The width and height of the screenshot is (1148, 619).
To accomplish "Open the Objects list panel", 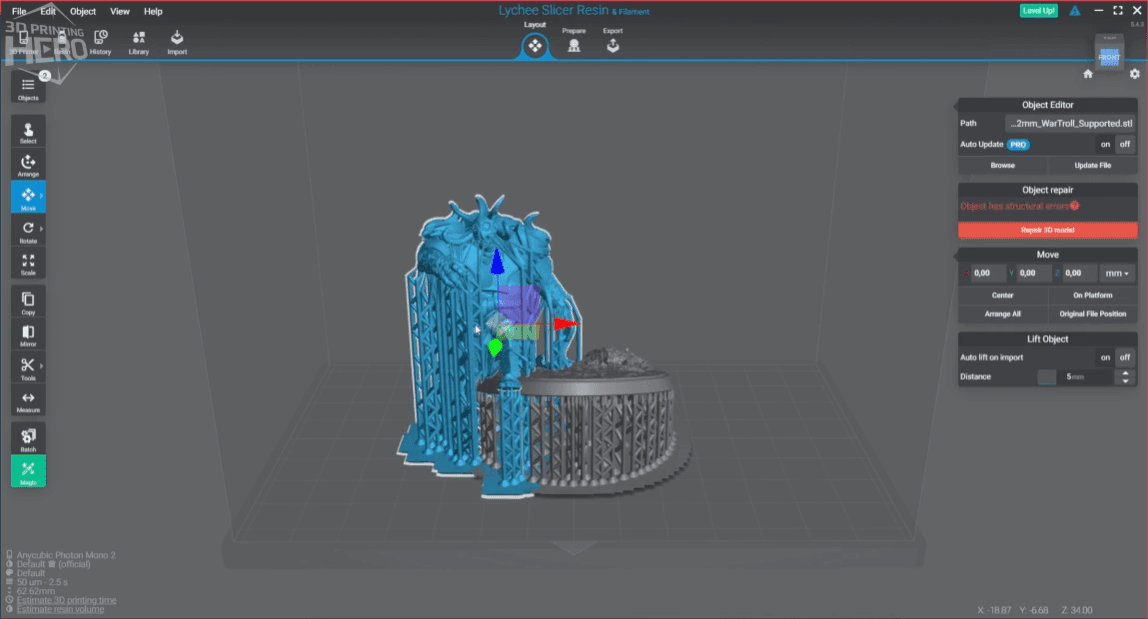I will pyautogui.click(x=28, y=88).
